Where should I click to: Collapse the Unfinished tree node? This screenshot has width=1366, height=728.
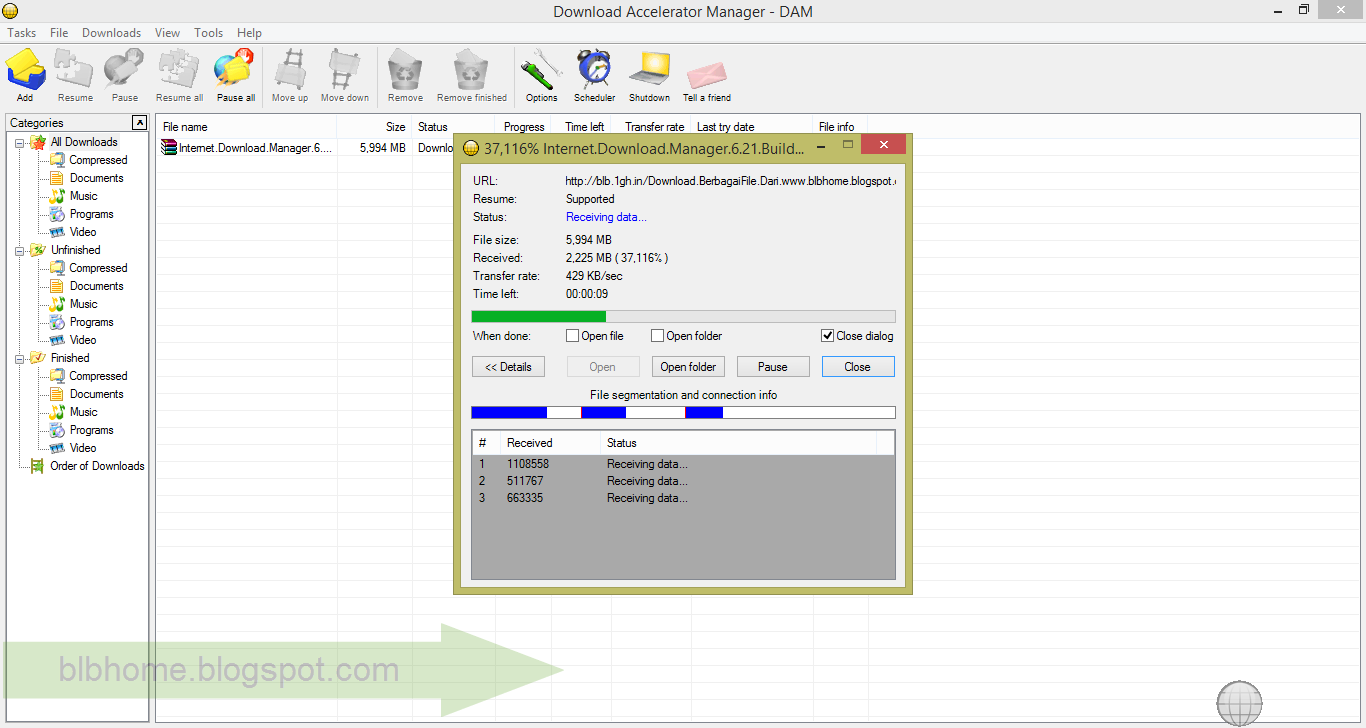pyautogui.click(x=20, y=250)
